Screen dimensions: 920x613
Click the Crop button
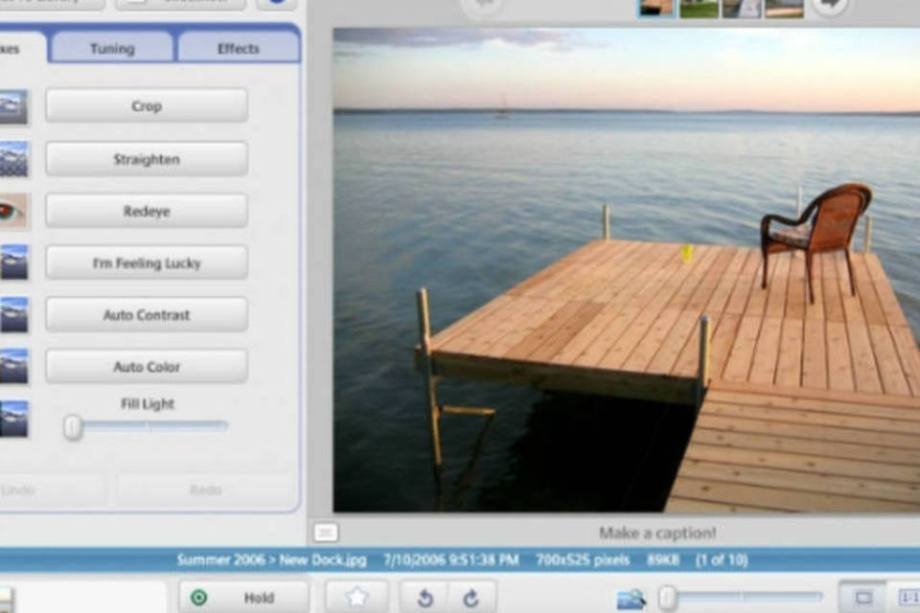click(x=146, y=106)
